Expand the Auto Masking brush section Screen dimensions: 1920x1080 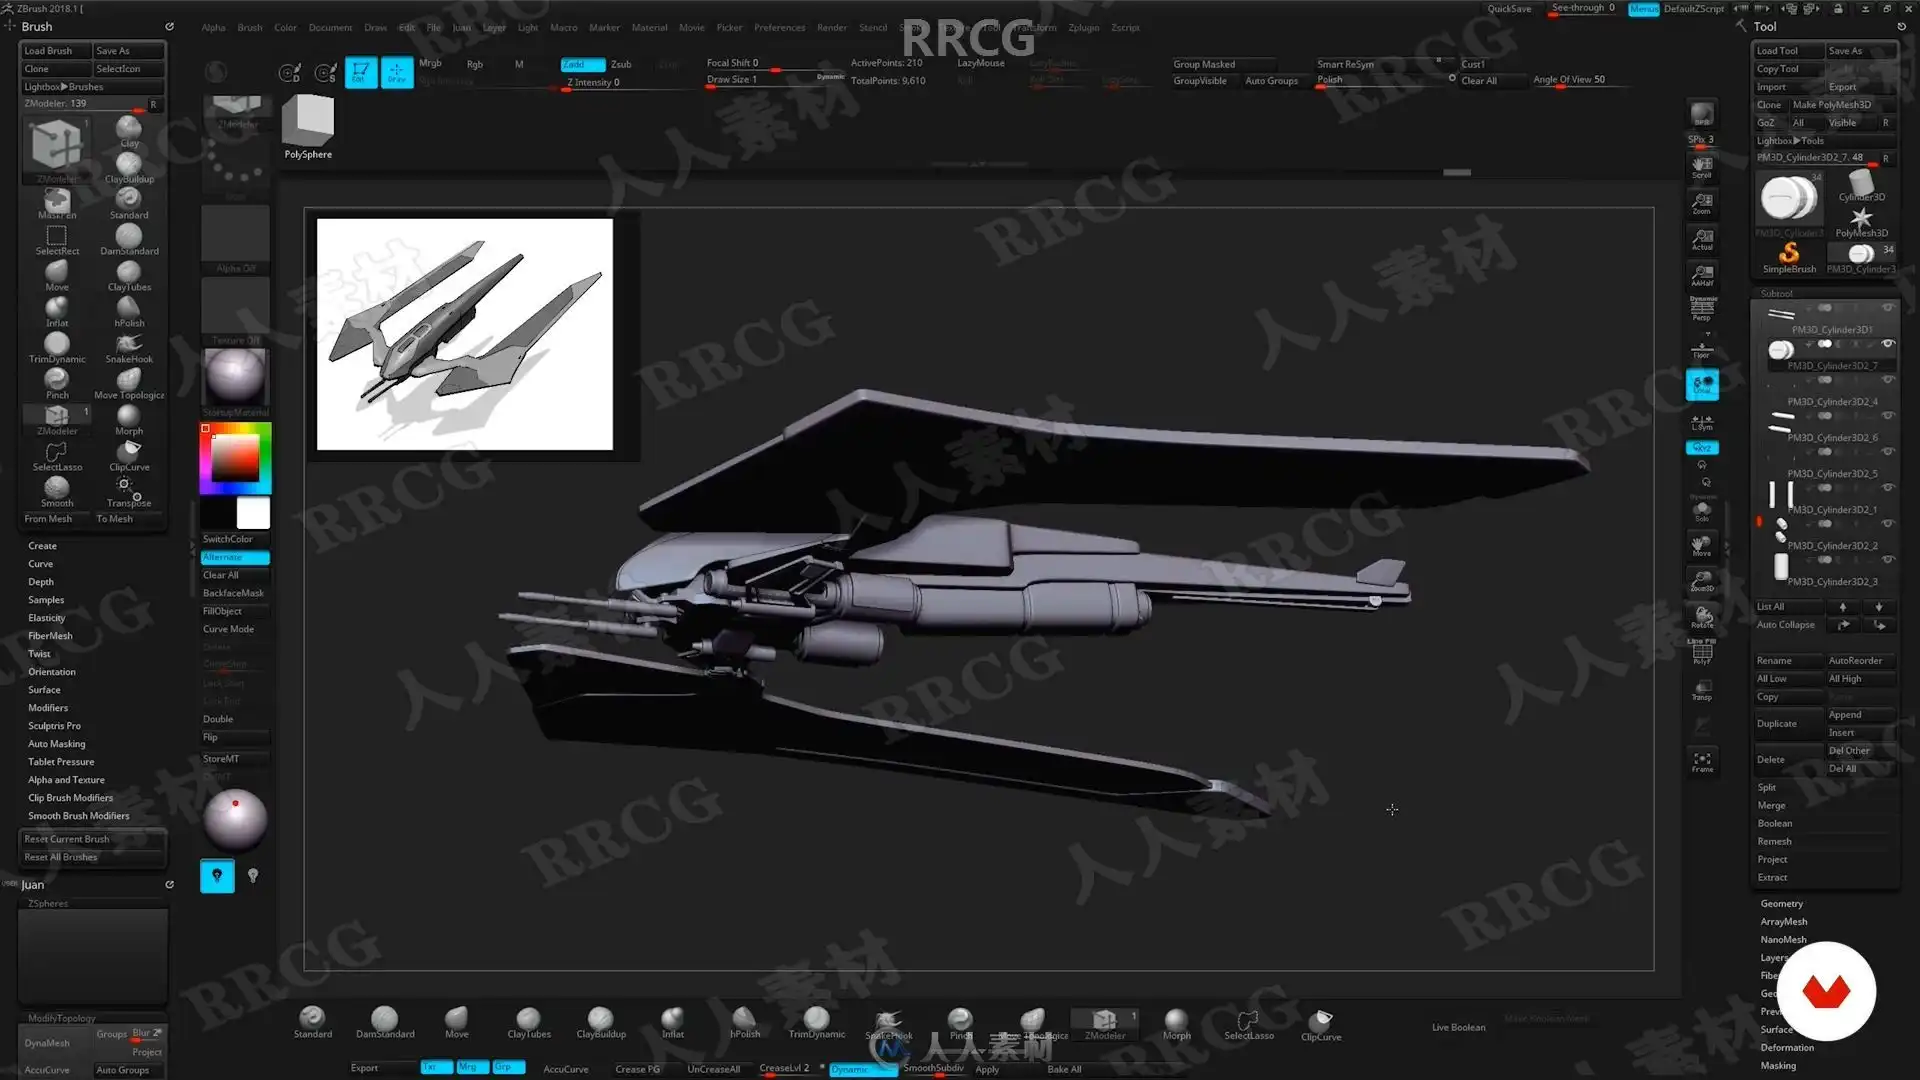56,744
